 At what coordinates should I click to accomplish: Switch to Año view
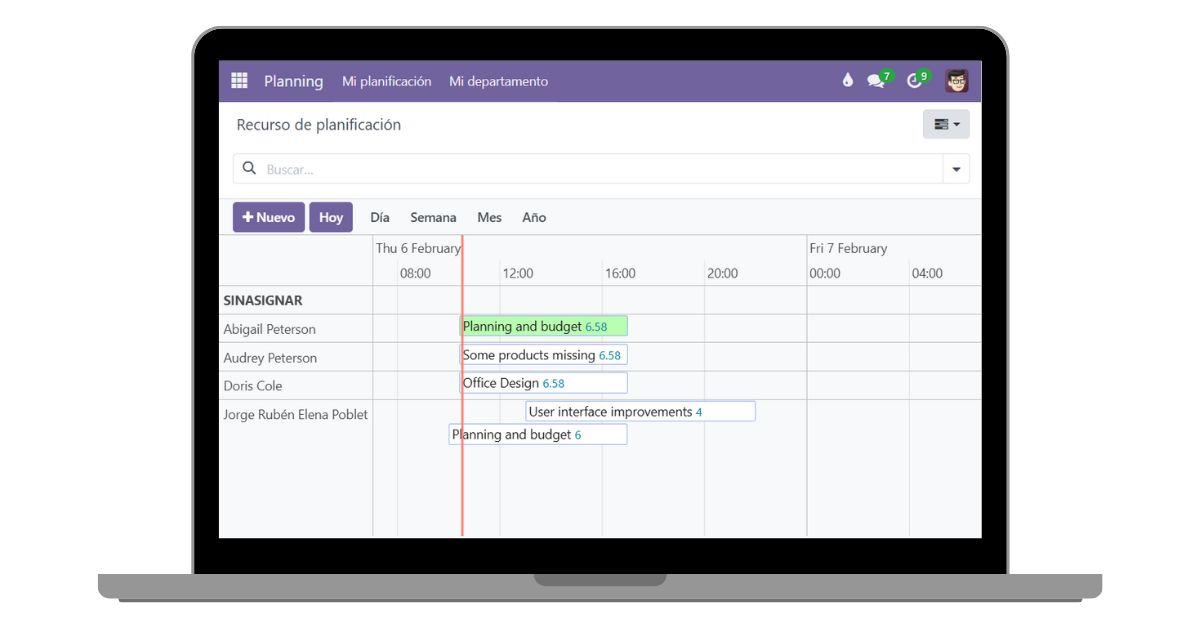pos(534,216)
